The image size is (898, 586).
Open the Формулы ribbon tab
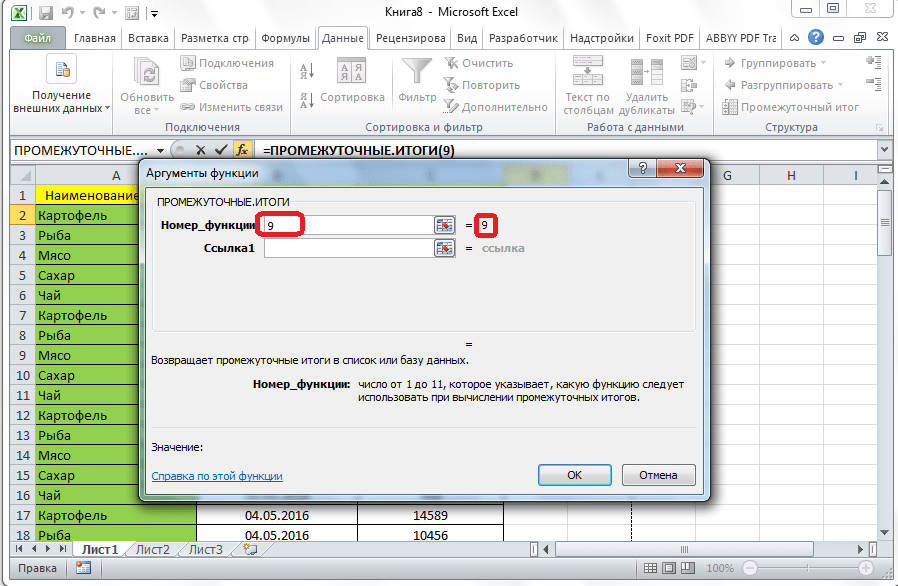coord(285,39)
